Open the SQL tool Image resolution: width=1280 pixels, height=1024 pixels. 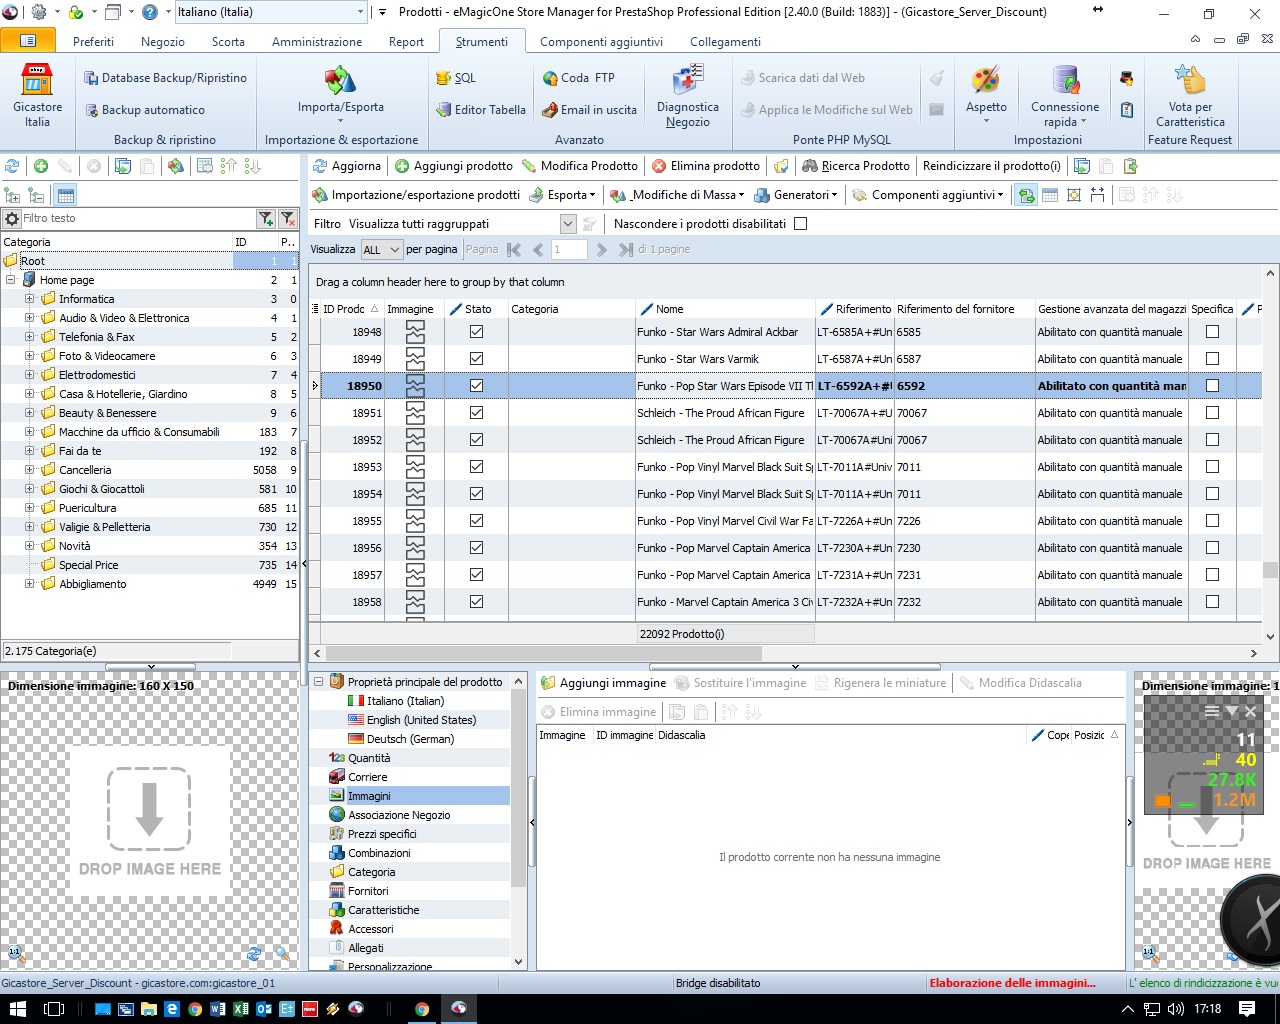[x=456, y=78]
